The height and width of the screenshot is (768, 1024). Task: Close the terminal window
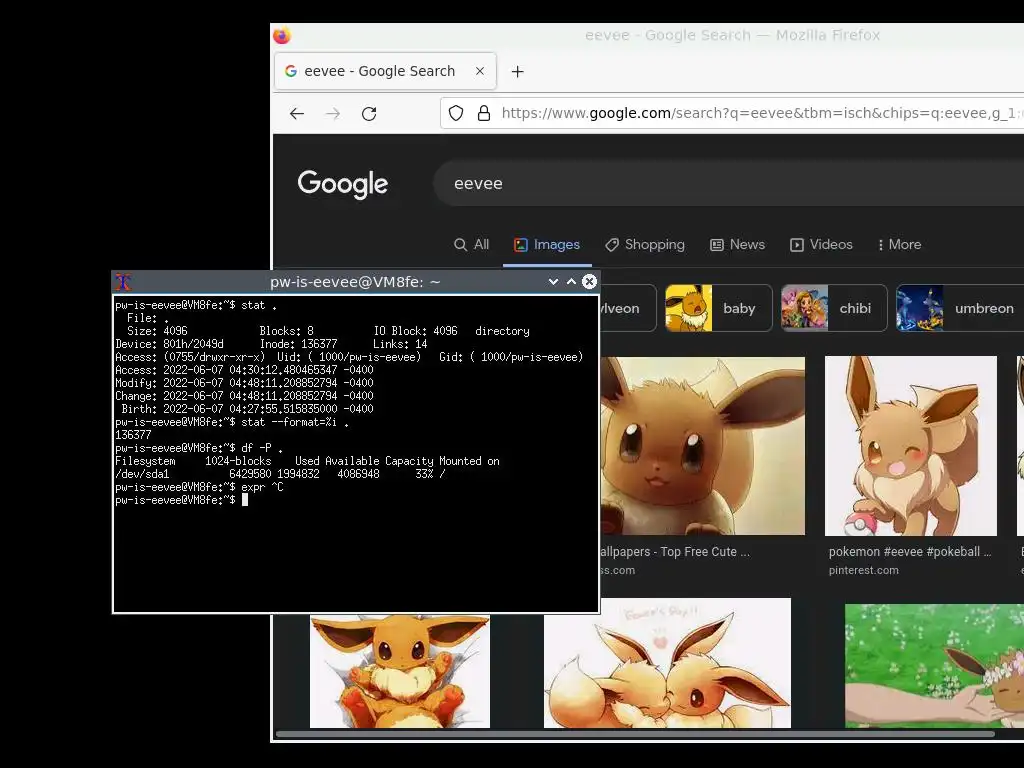[589, 281]
